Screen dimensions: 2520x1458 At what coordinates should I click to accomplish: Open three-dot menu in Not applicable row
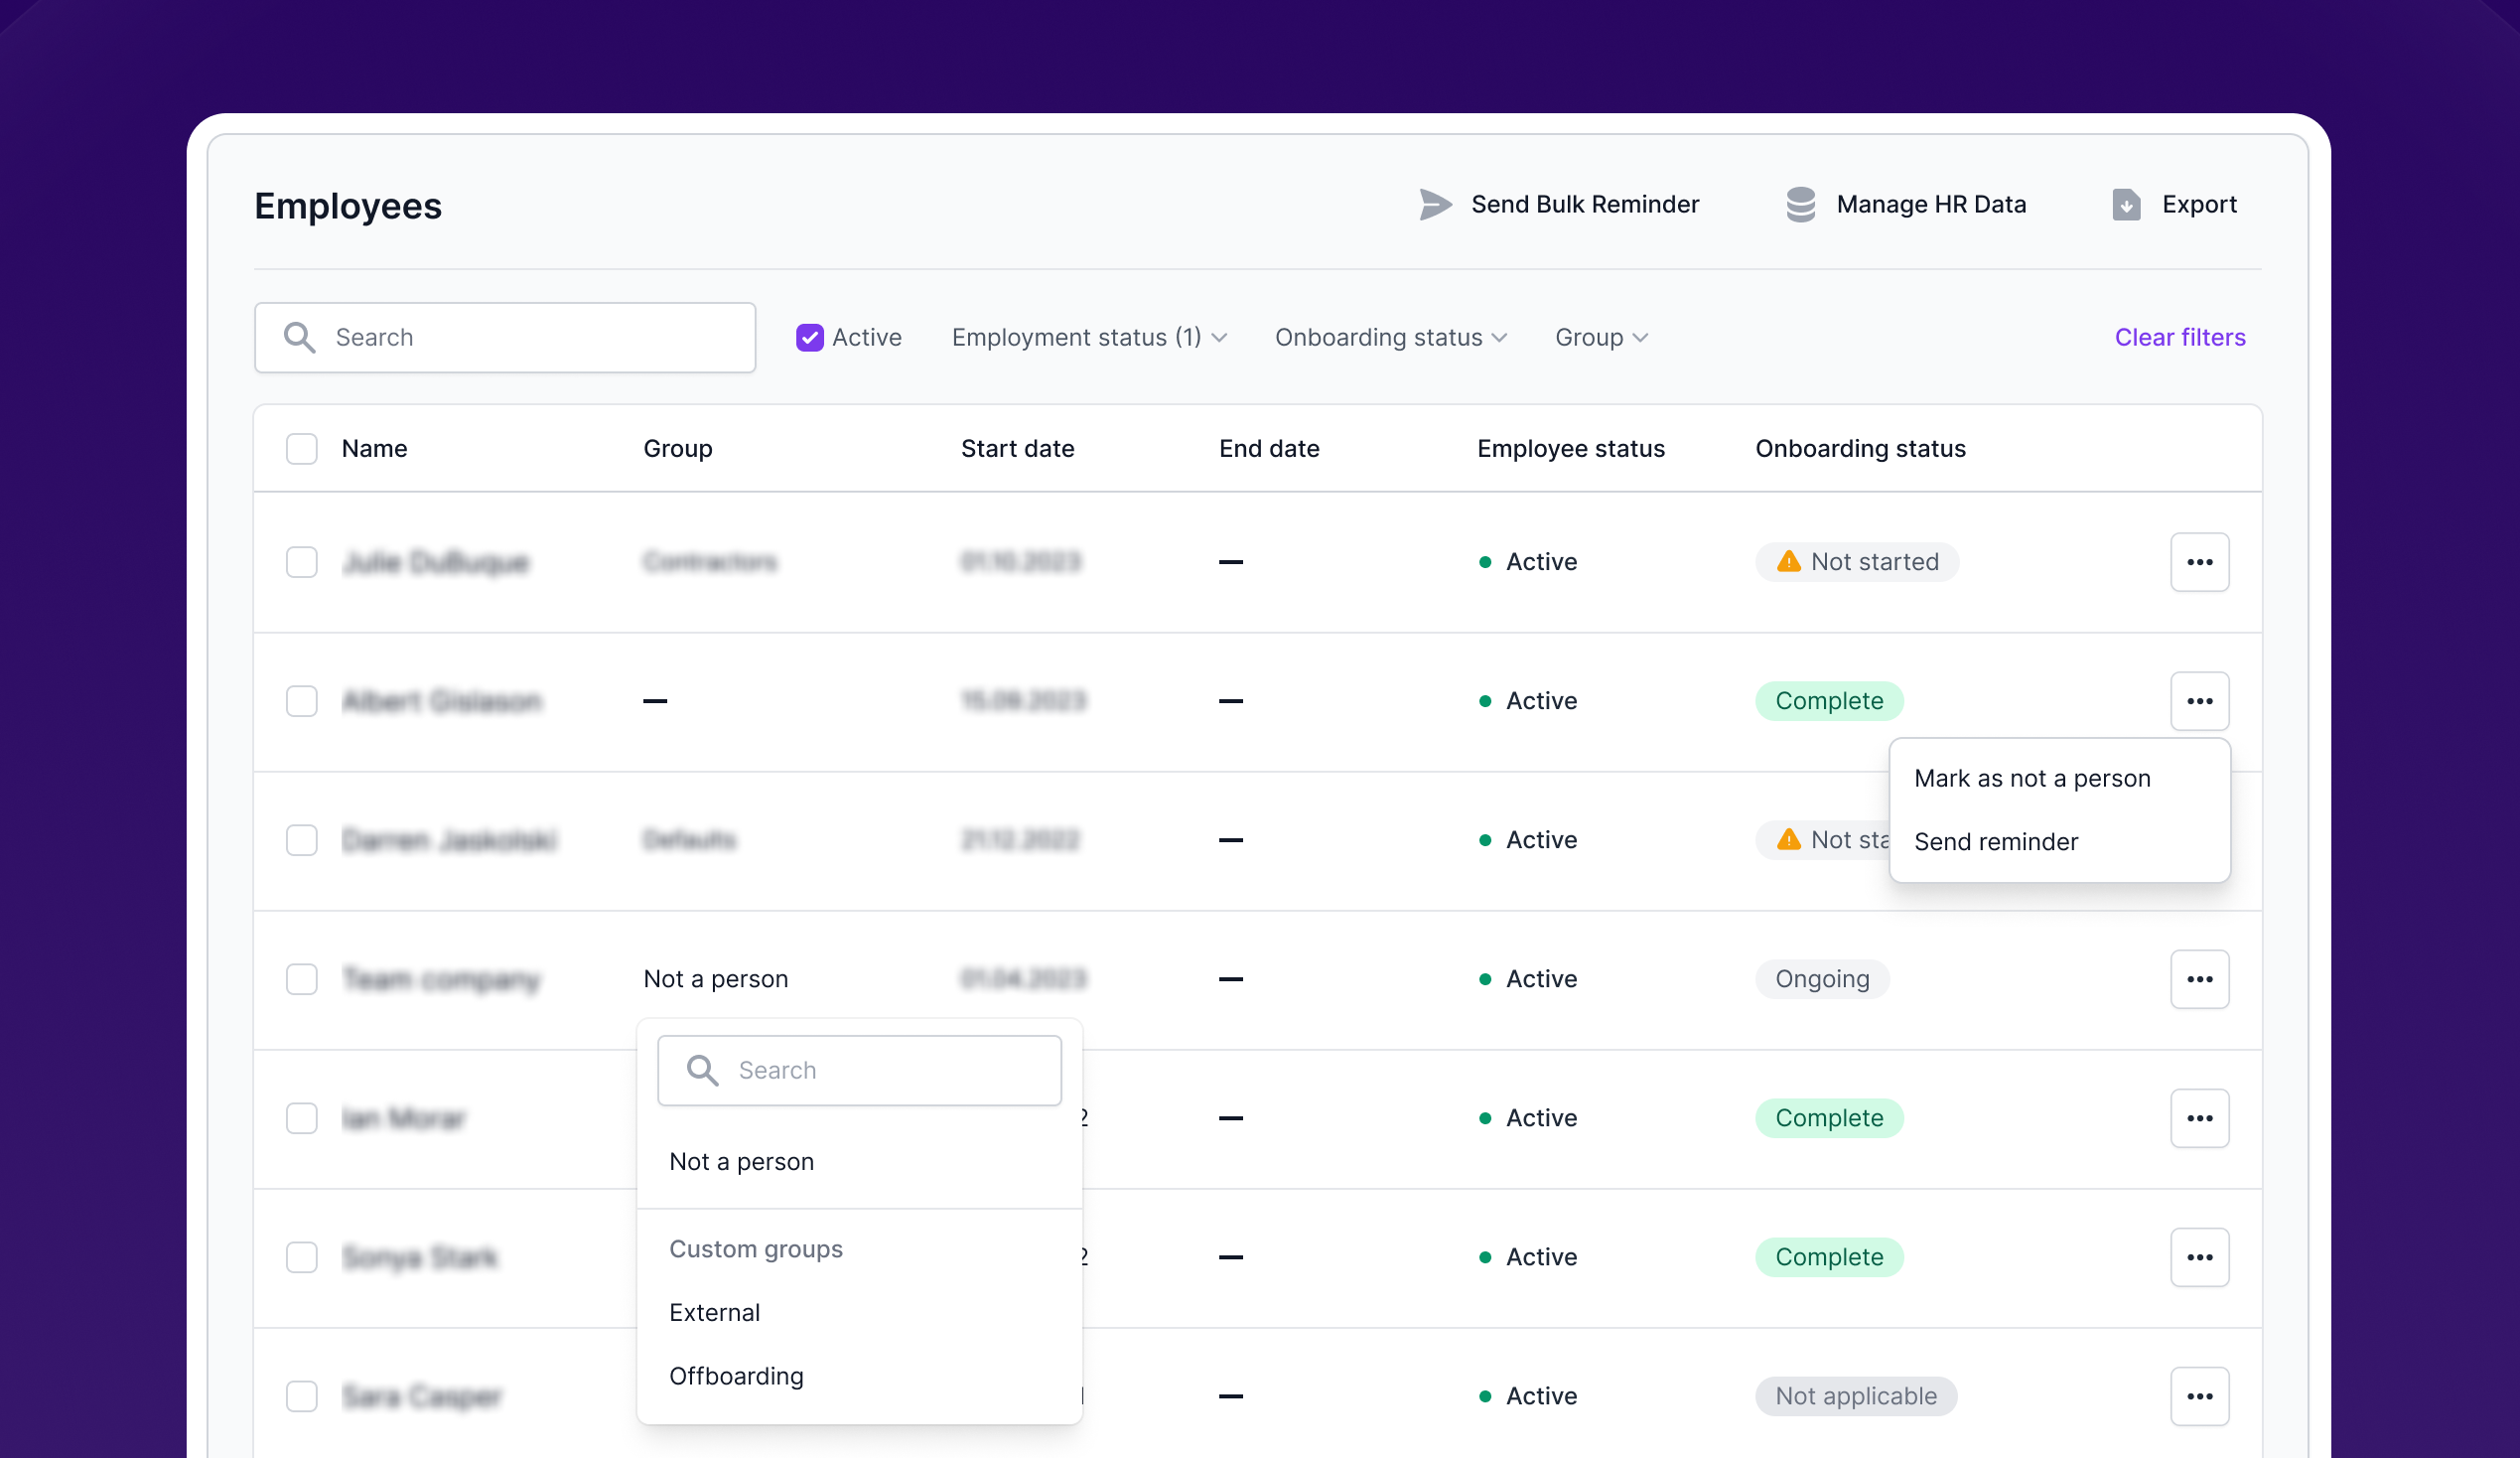(x=2199, y=1396)
